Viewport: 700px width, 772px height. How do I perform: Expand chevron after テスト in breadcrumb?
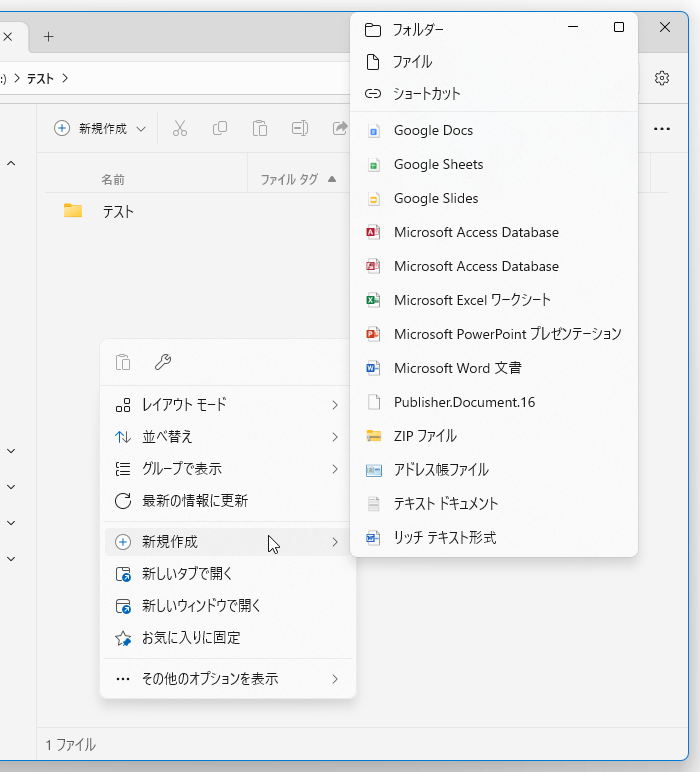coord(65,78)
